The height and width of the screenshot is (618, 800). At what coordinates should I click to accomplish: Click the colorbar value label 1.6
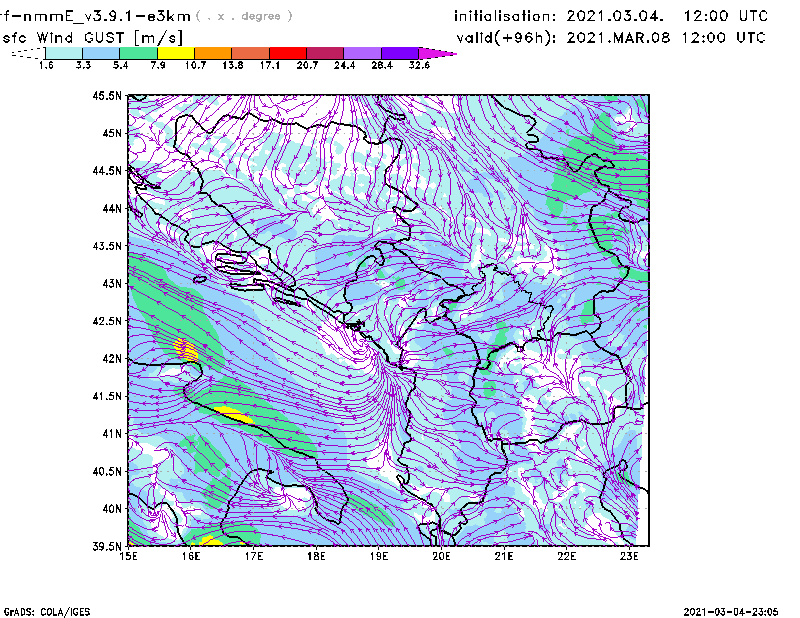click(46, 65)
